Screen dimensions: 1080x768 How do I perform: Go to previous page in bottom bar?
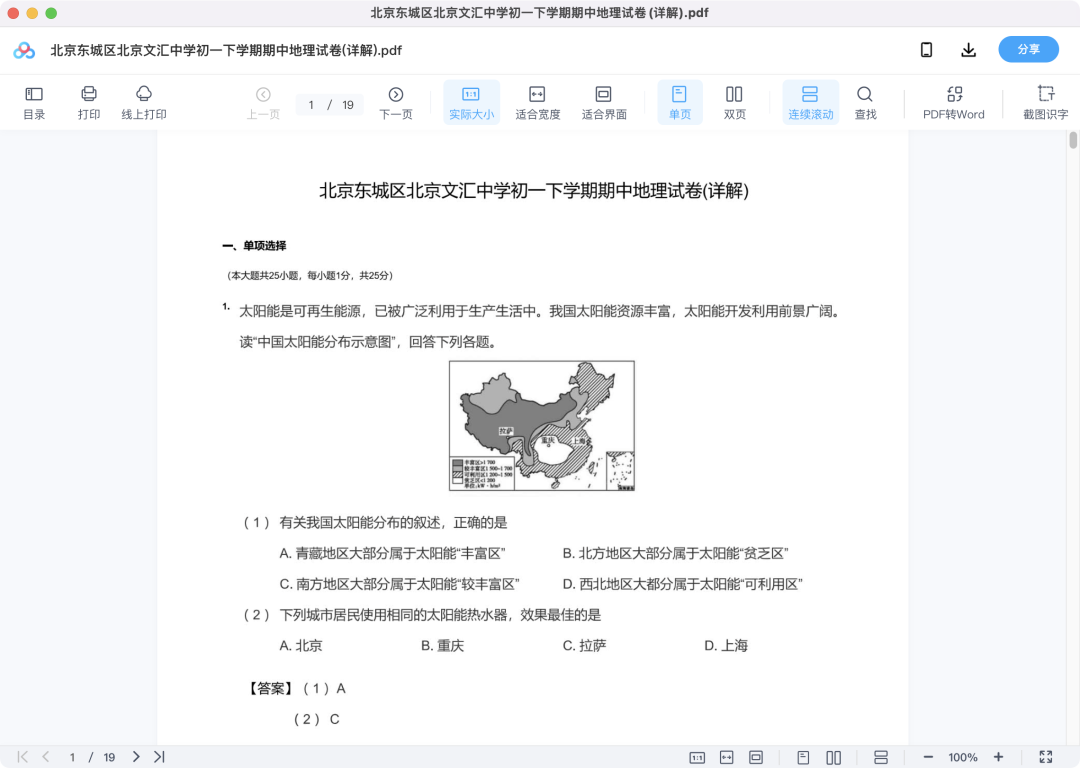46,757
